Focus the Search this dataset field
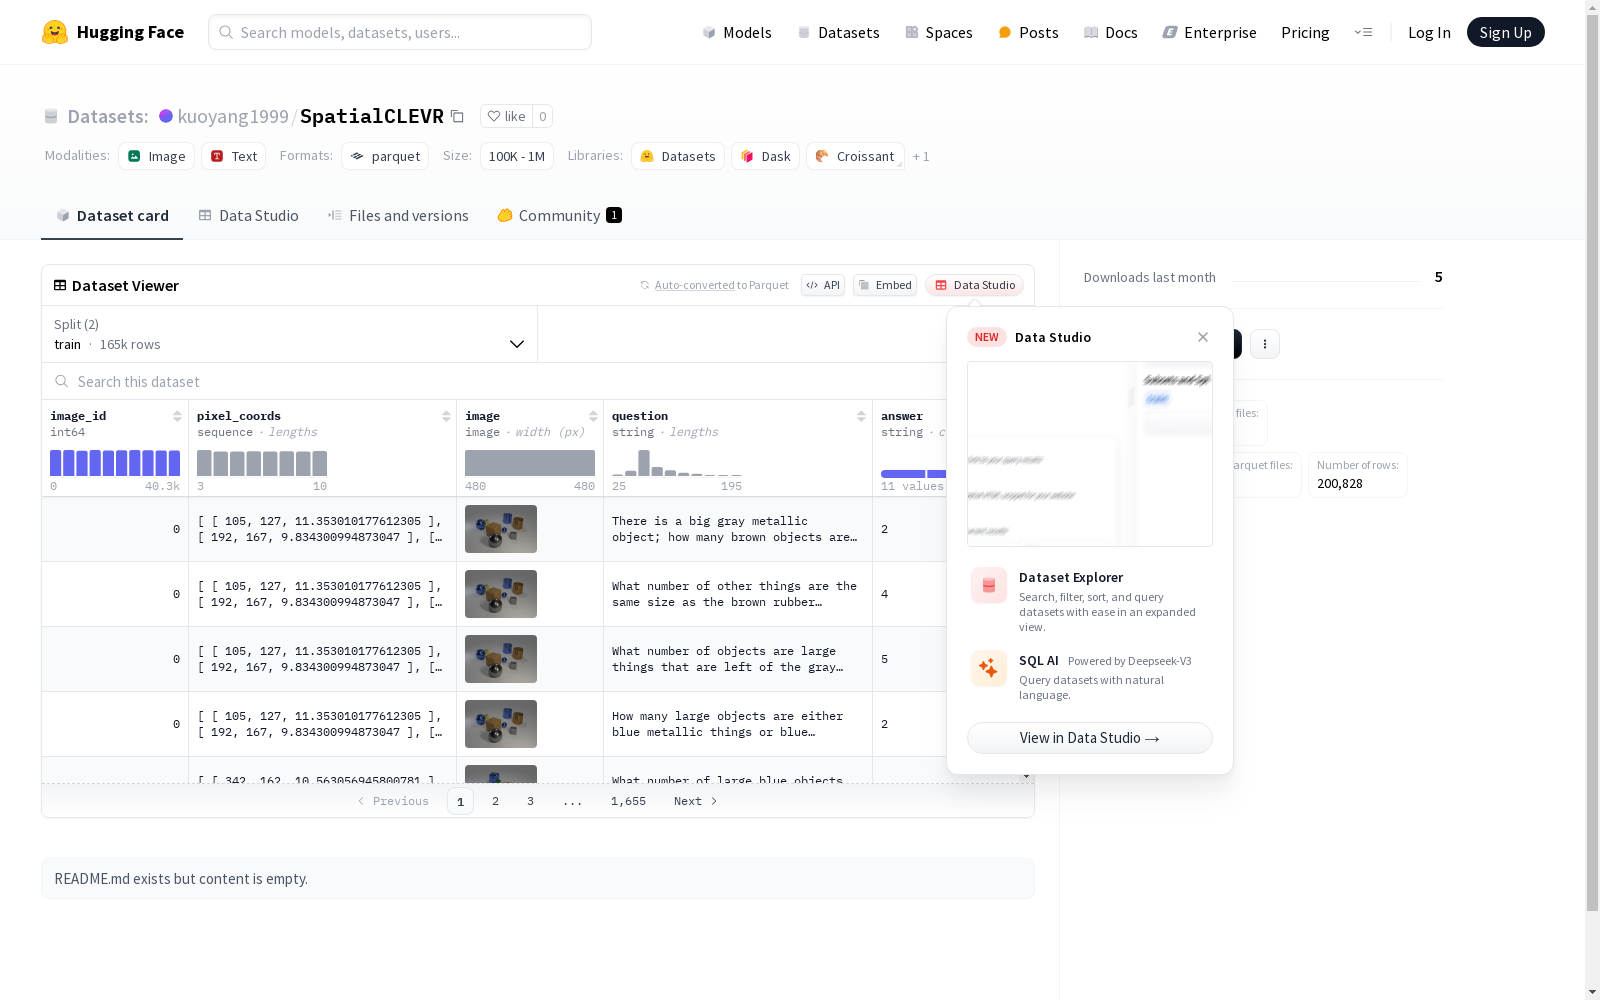Screen dimensions: 1600x1000 (494, 381)
